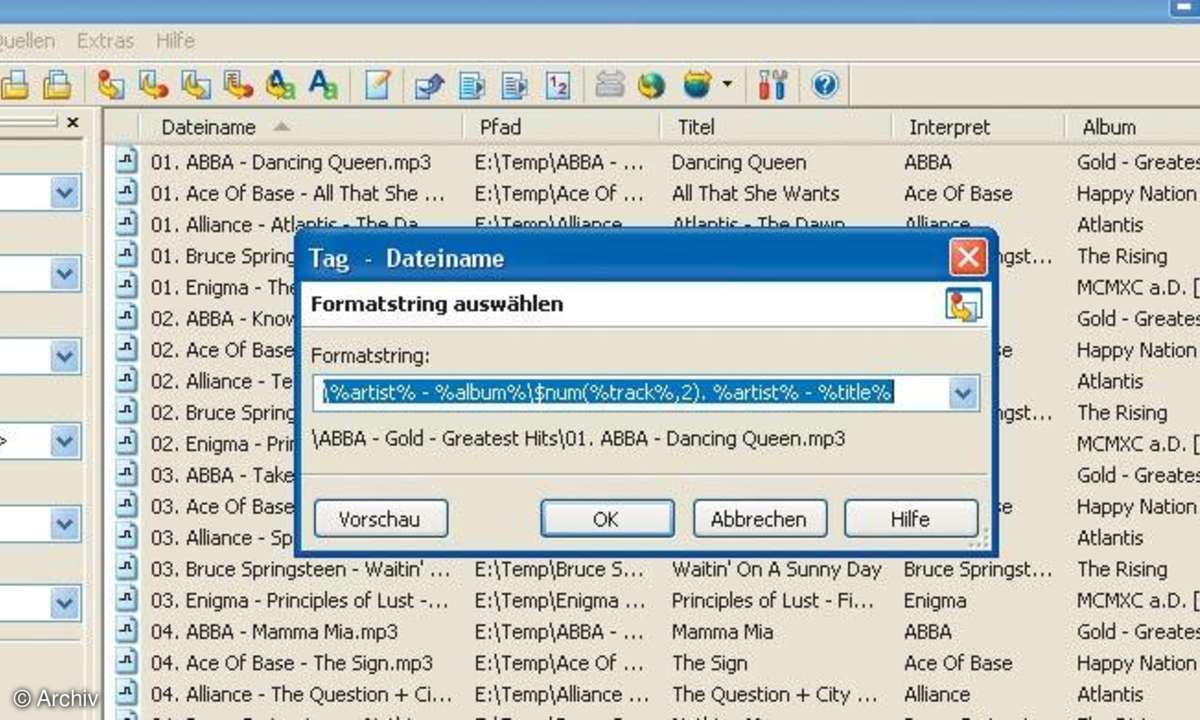Click the Tag - Filename converter toolbar icon
Screen dimensions: 1200x720
pos(110,86)
